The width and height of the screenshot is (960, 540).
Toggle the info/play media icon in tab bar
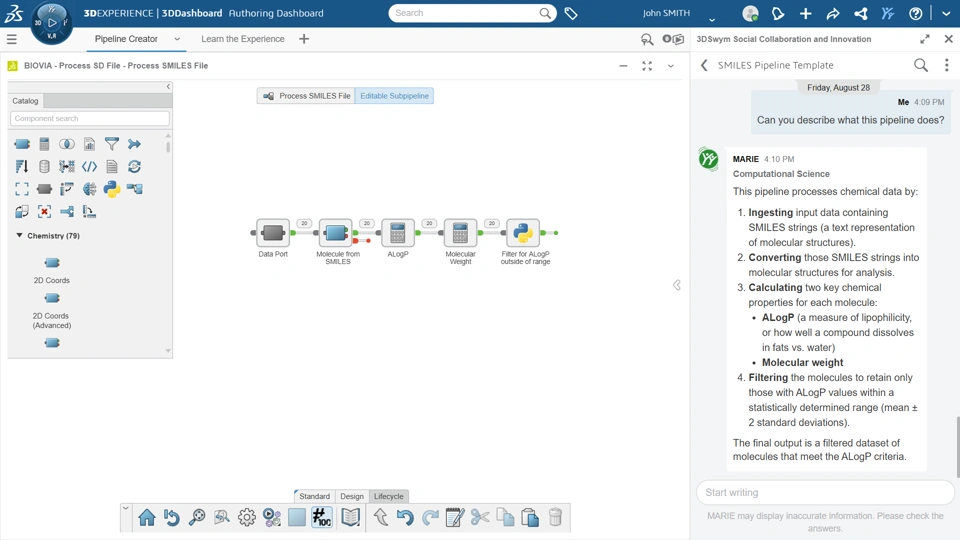pos(673,39)
